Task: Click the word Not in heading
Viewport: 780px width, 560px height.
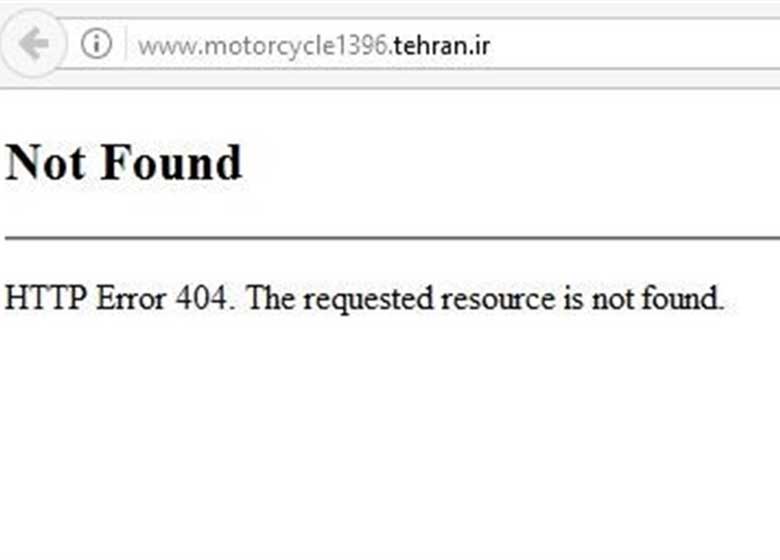Action: click(x=45, y=162)
